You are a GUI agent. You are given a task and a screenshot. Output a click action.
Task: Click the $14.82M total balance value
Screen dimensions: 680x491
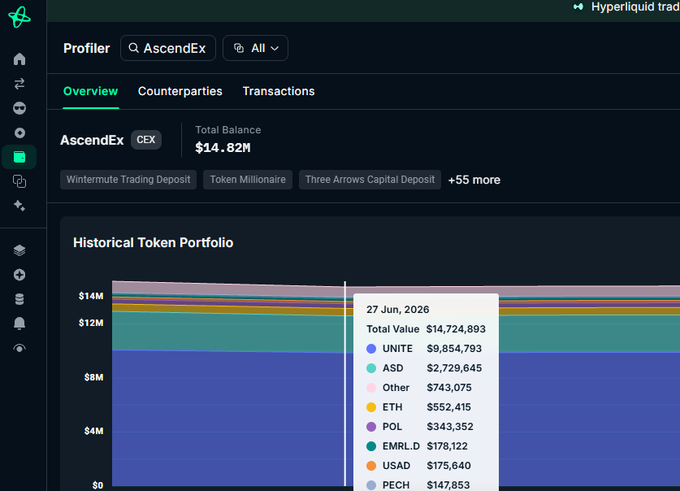223,148
